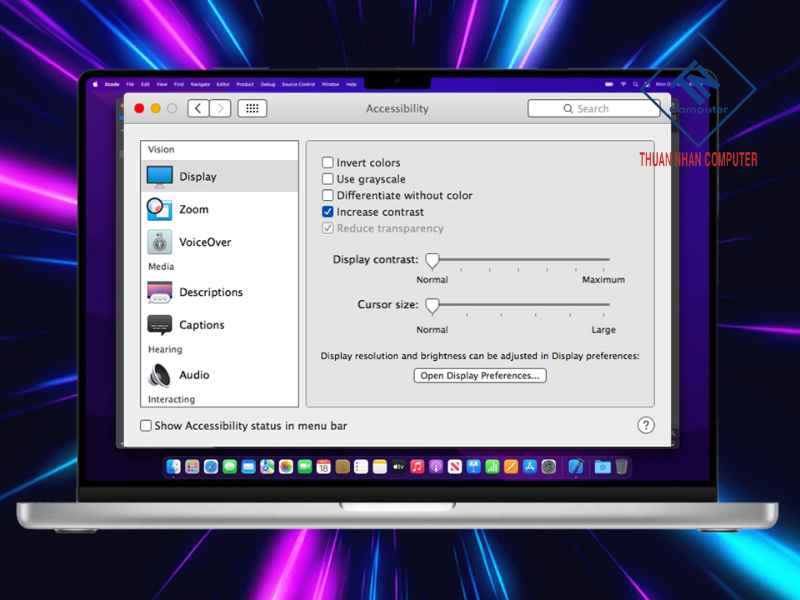The width and height of the screenshot is (800, 600).
Task: Toggle Show Accessibility status in menu bar
Action: tap(147, 426)
